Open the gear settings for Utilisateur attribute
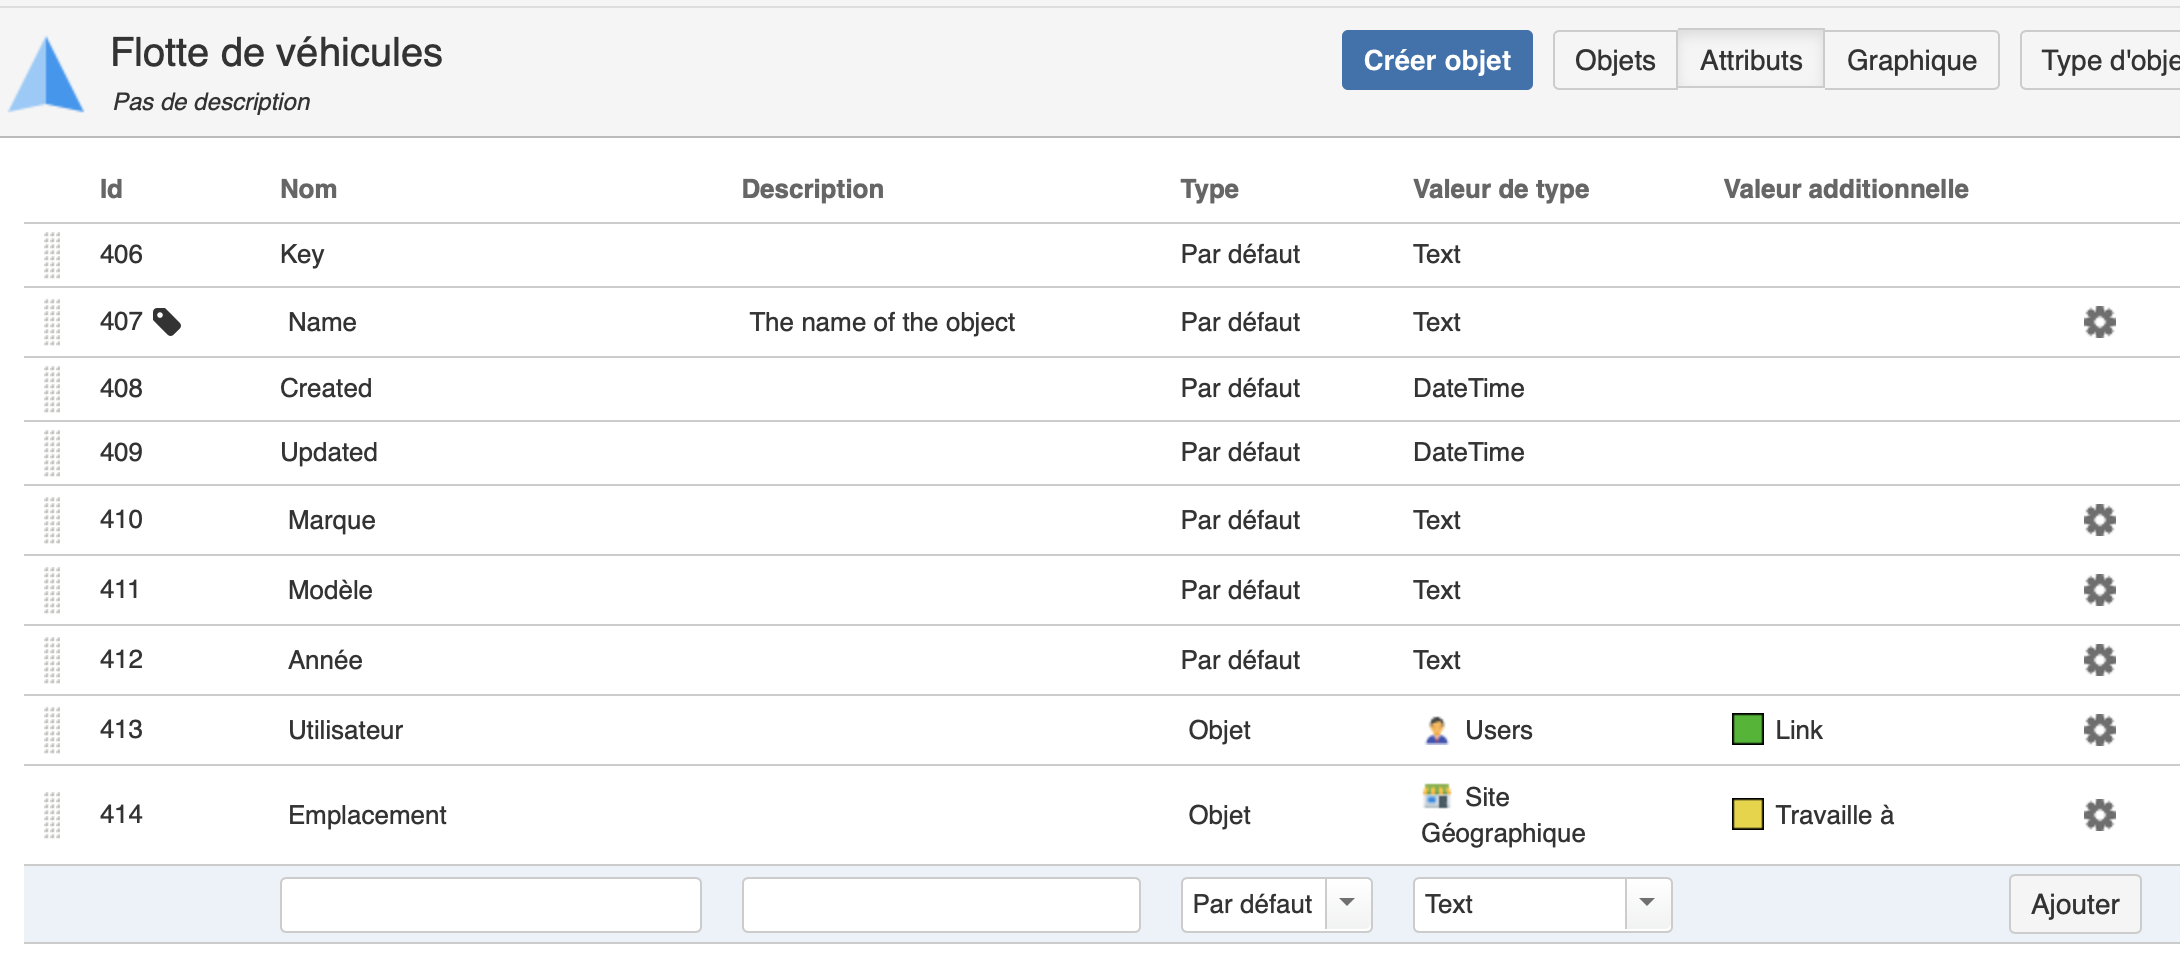This screenshot has height=966, width=2180. pos(2099,730)
